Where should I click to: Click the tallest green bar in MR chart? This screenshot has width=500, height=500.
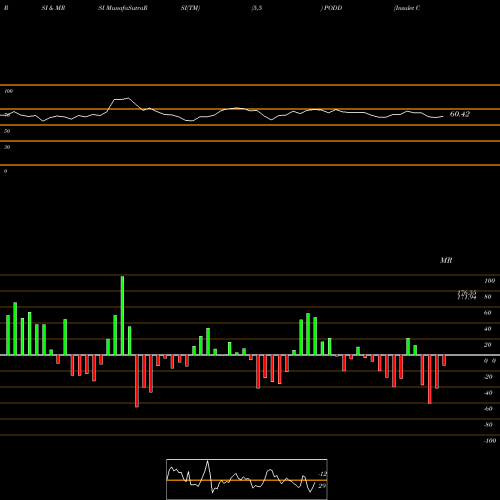(x=122, y=315)
